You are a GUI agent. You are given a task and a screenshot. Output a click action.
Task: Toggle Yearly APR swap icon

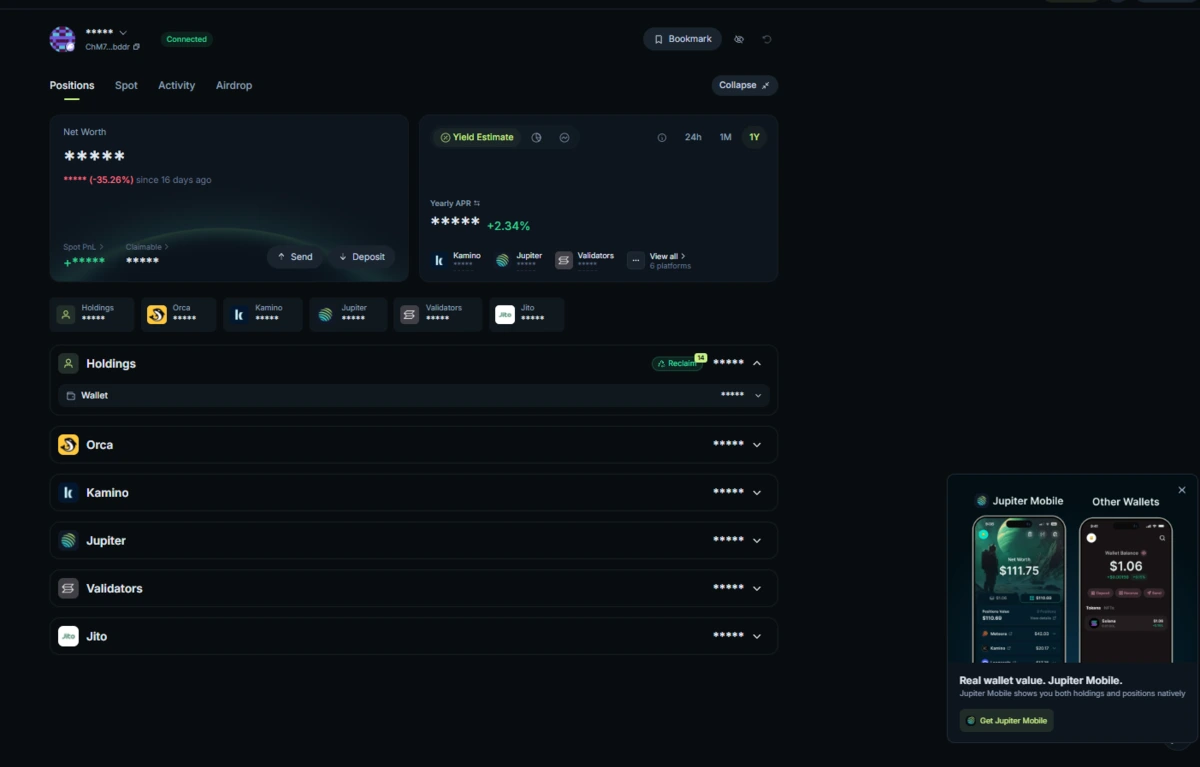(477, 203)
